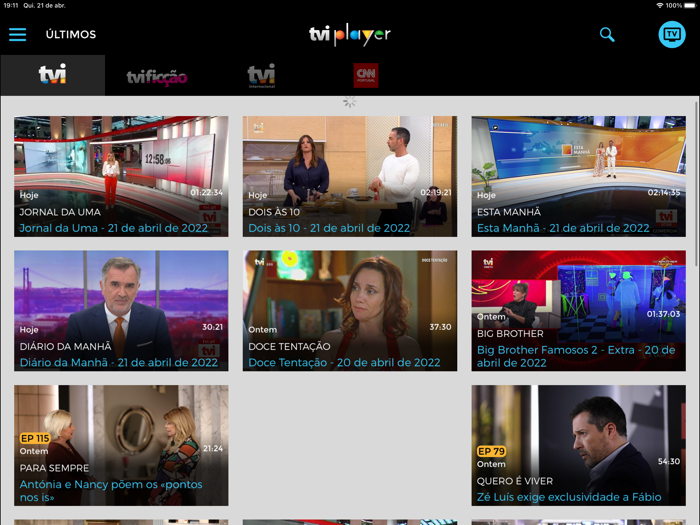Screen dimensions: 700x525
Task: Open the Jornal da Uma video thumbnail
Action: (121, 176)
